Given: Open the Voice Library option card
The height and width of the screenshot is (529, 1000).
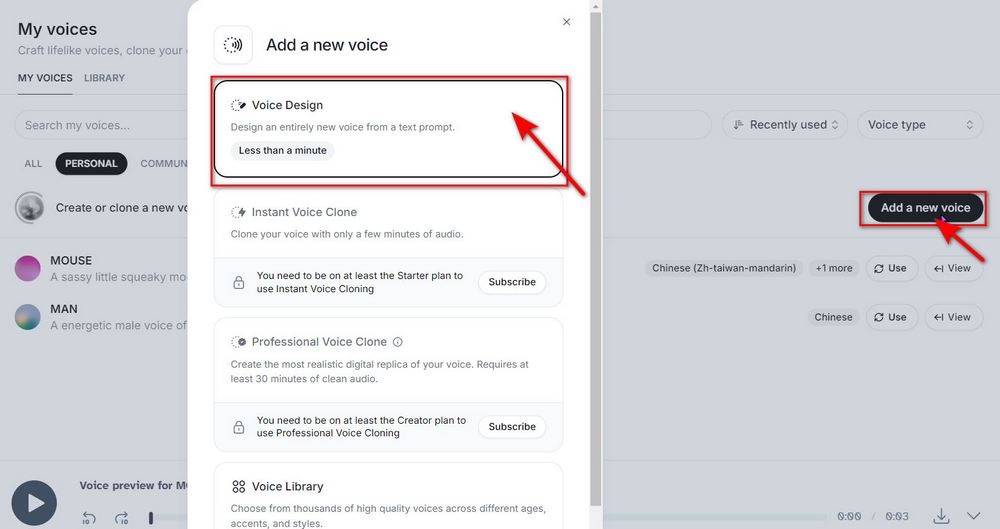Looking at the screenshot, I should coord(388,496).
